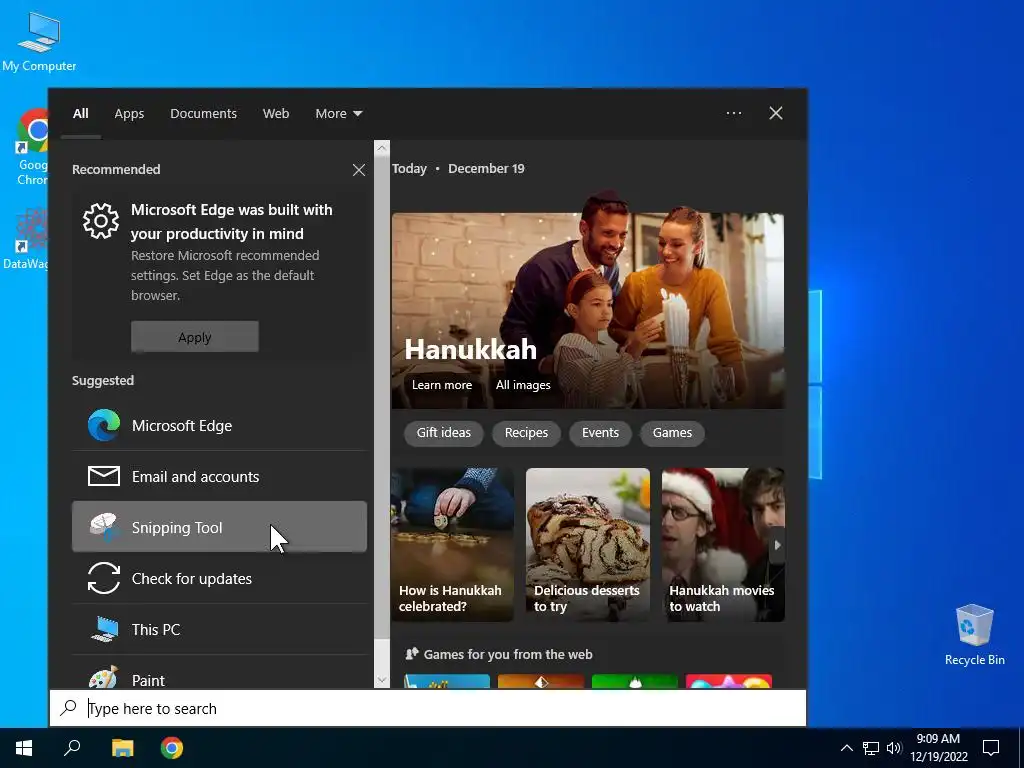Open 'Hanukkah movies to watch' card

pos(723,545)
